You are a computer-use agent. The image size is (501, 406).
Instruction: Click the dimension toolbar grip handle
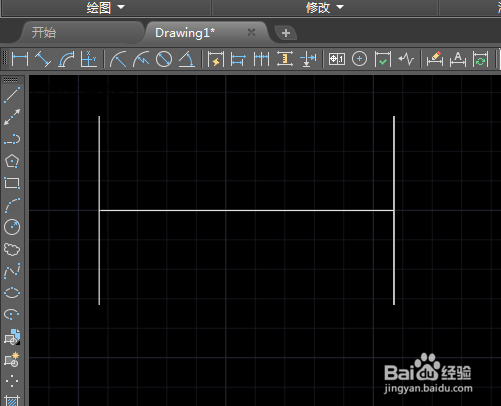(5, 59)
